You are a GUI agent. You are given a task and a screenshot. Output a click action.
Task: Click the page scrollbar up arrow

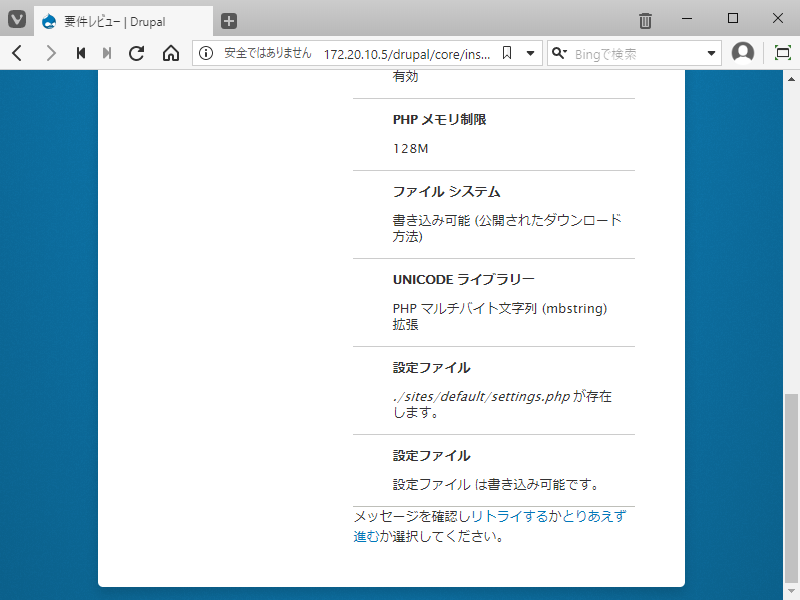point(791,79)
